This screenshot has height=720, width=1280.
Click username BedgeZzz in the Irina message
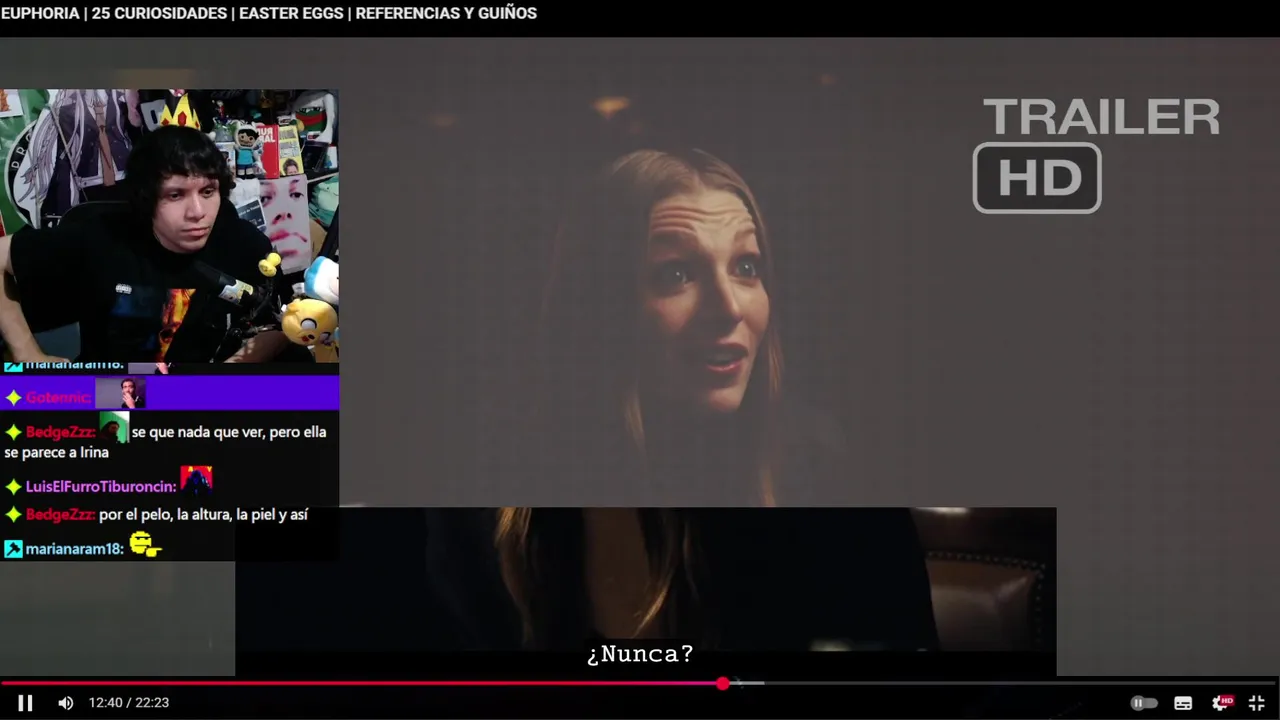click(x=60, y=432)
